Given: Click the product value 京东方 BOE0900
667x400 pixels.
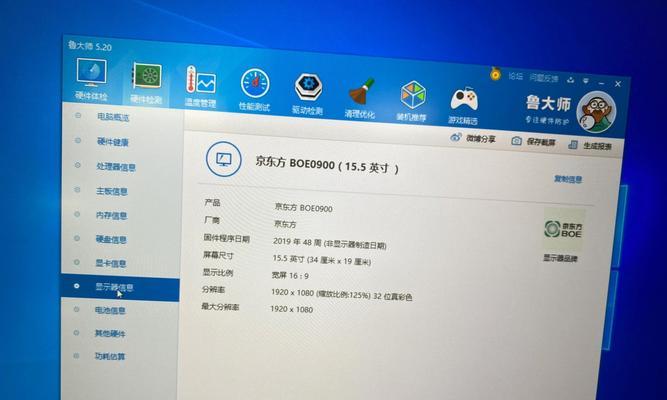Looking at the screenshot, I should (x=304, y=208).
